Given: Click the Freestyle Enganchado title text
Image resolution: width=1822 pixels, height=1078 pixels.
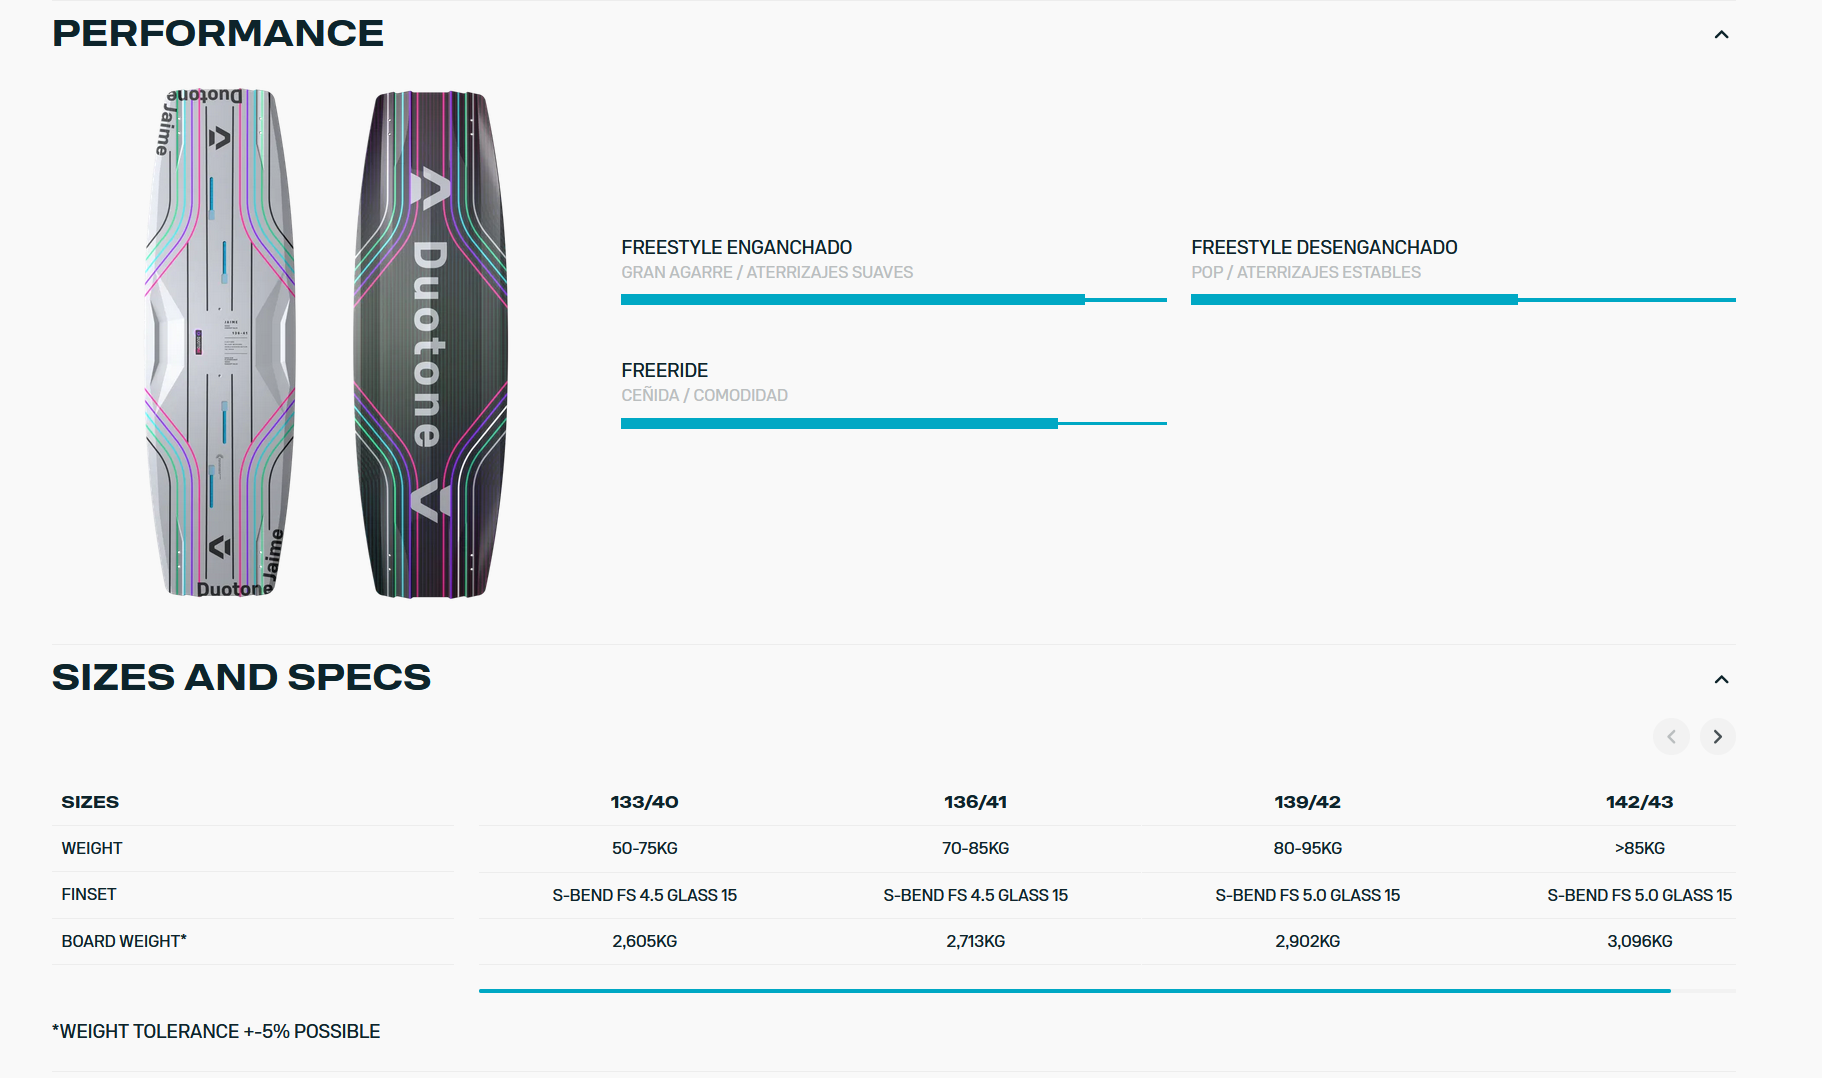Looking at the screenshot, I should pos(737,248).
